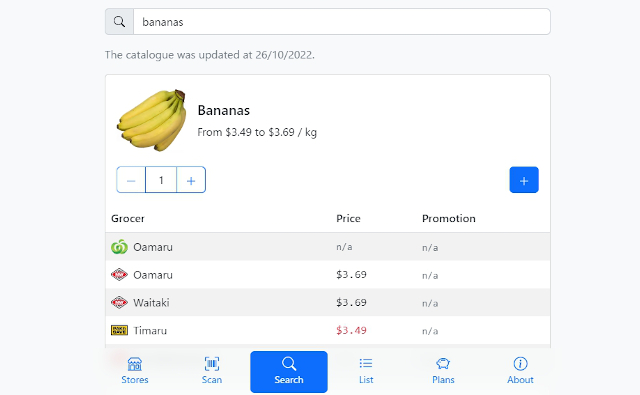Image resolution: width=640 pixels, height=395 pixels.
Task: Click the Bananas product image
Action: pyautogui.click(x=152, y=120)
